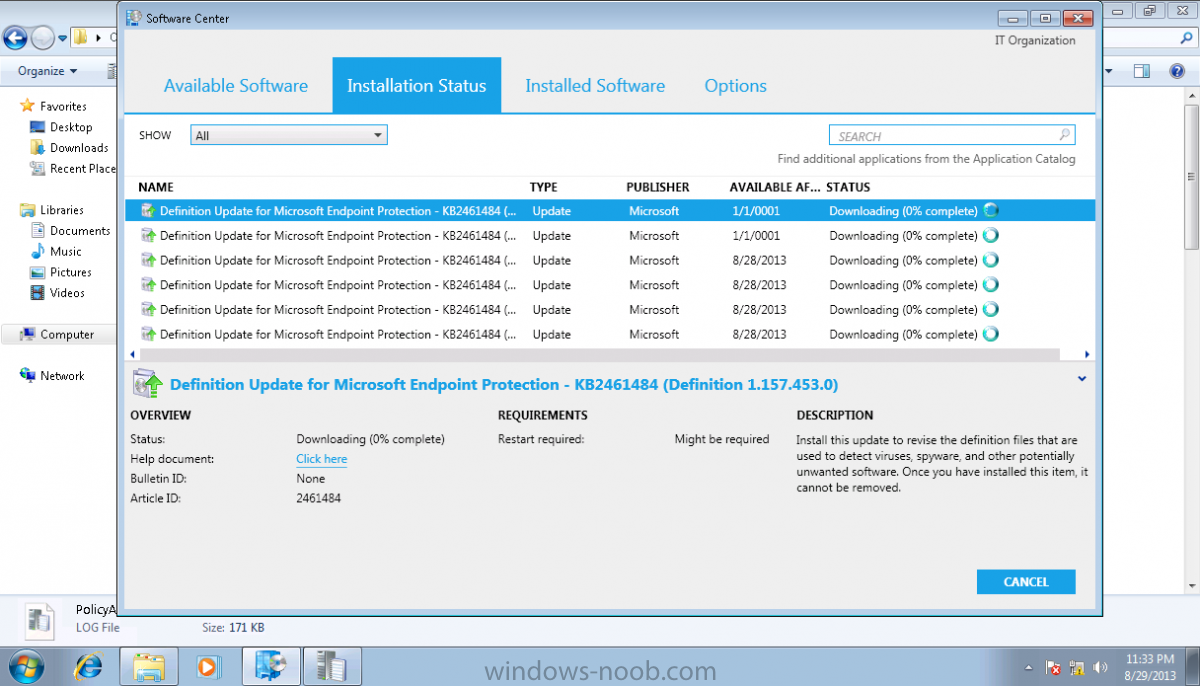Open Explorer's recent pages arrow beside Forward
The image size is (1200, 686).
pyautogui.click(x=63, y=38)
